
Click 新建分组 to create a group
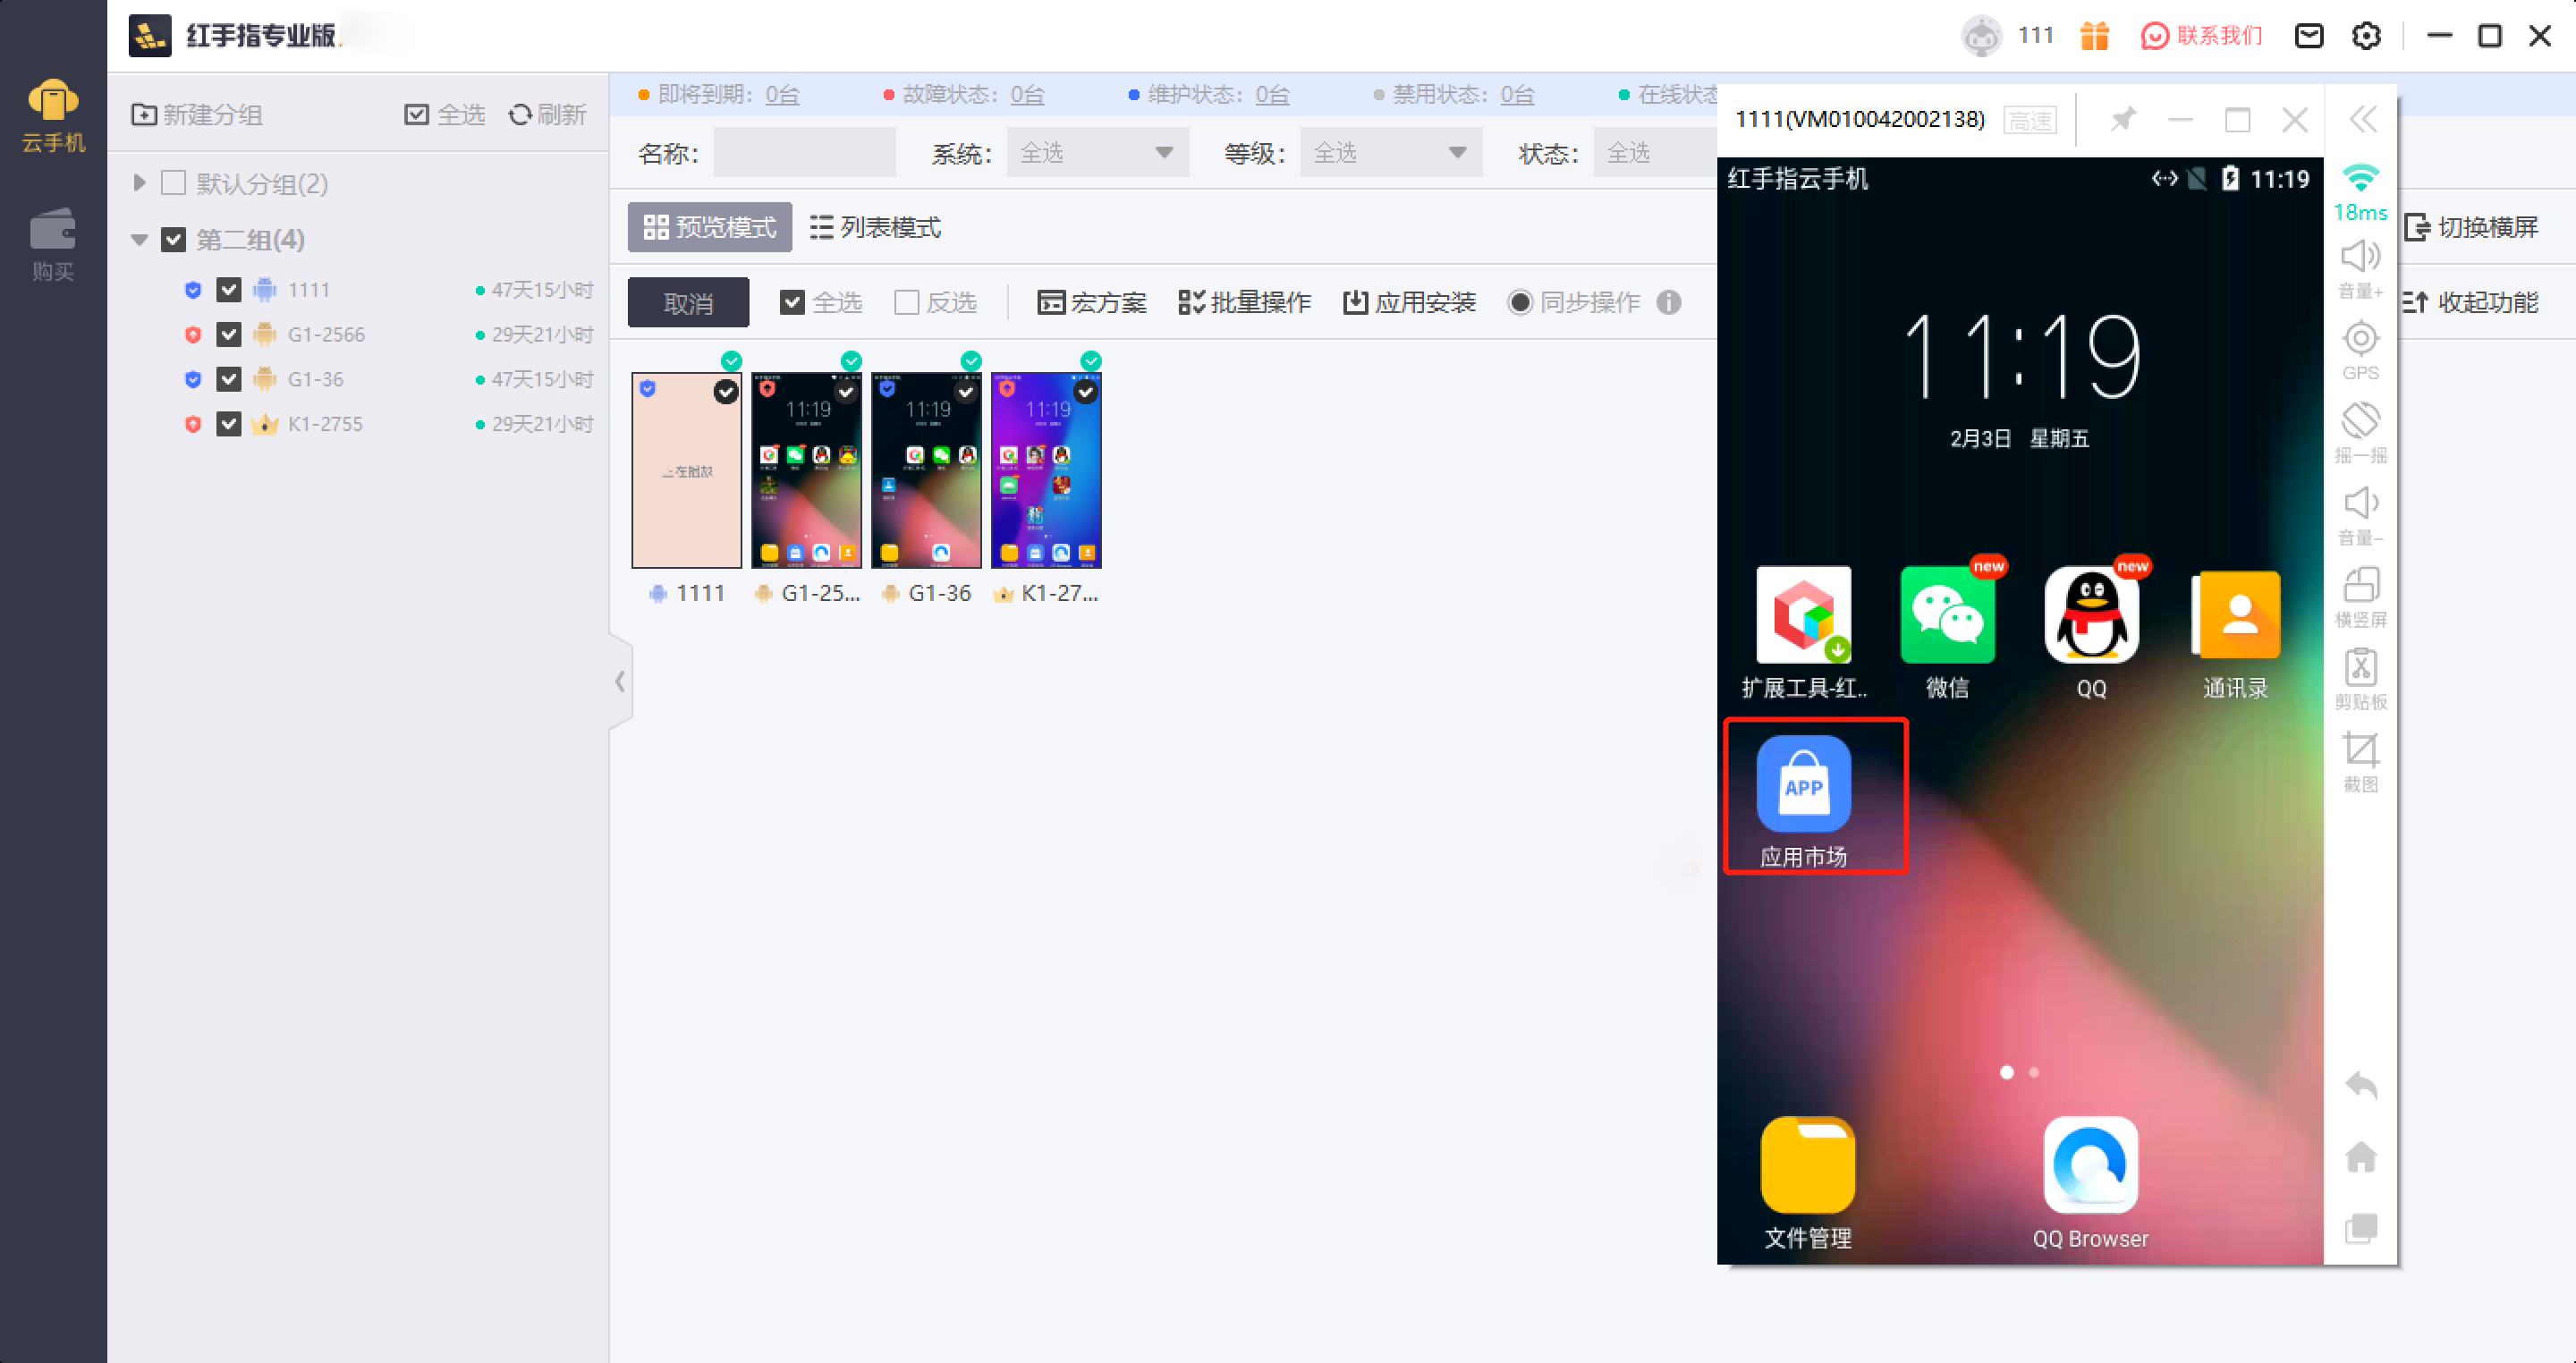point(197,115)
